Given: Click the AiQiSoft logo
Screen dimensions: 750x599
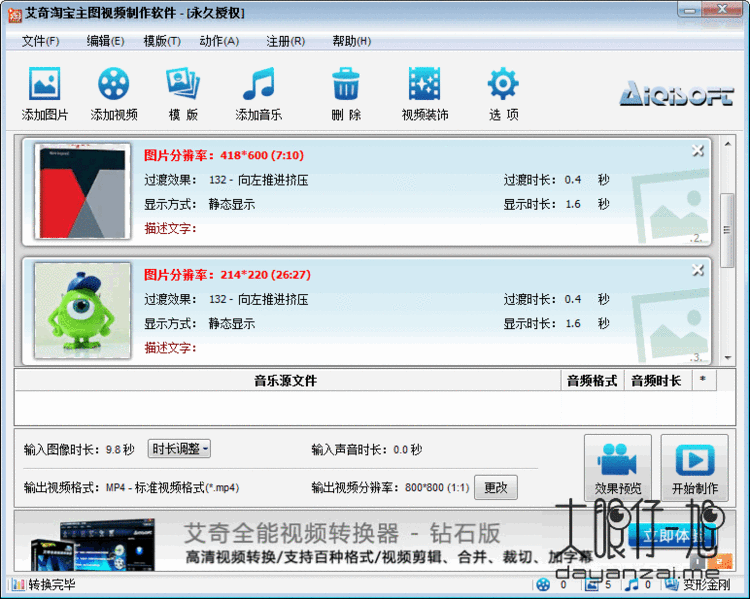Looking at the screenshot, I should click(x=676, y=93).
